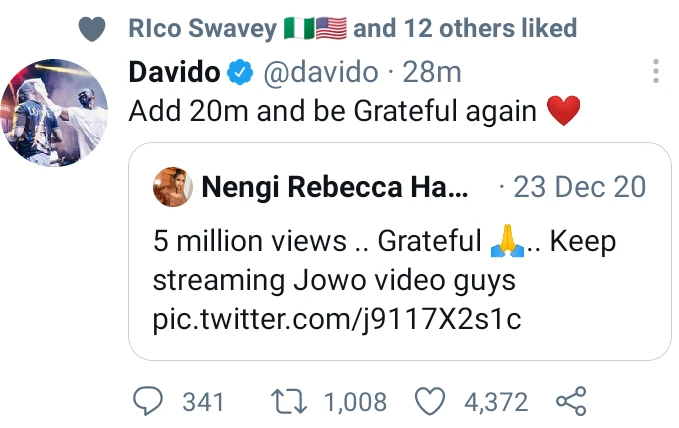This screenshot has width=679, height=428.
Task: Click the 1,008 retweets count
Action: point(355,402)
